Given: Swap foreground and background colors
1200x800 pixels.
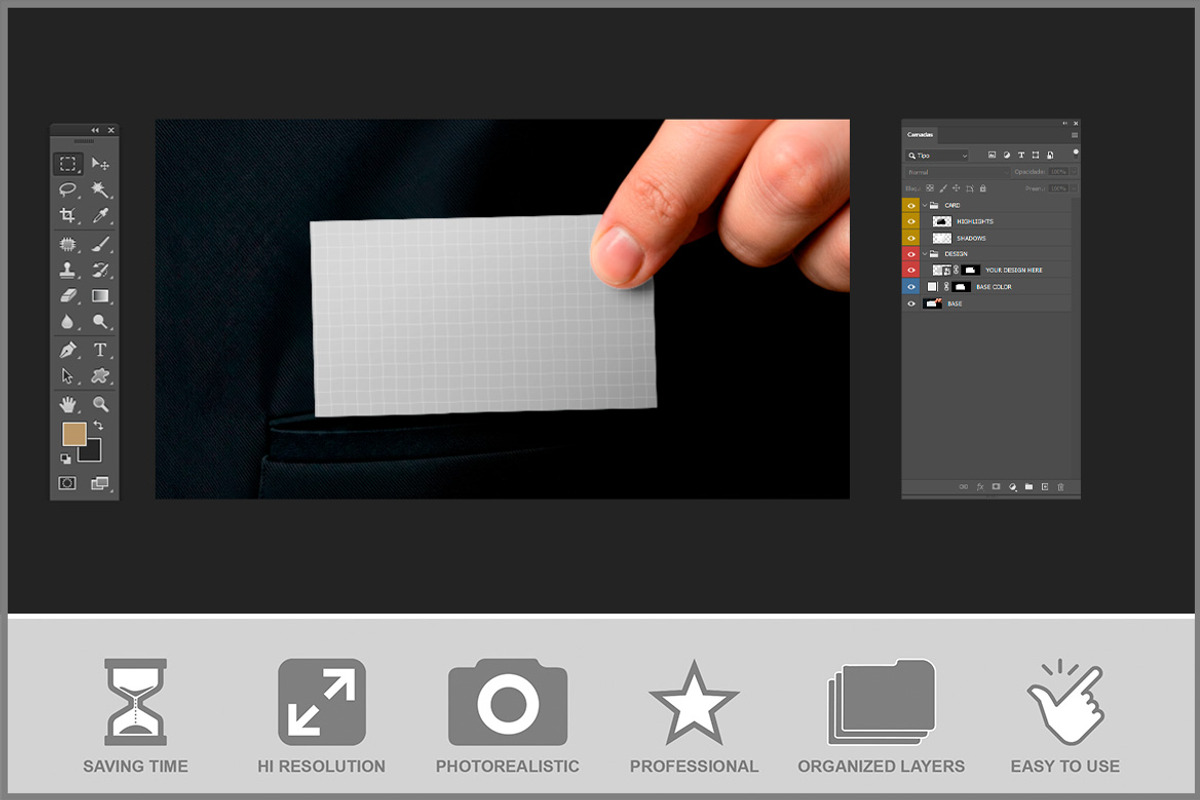Looking at the screenshot, I should pos(98,426).
